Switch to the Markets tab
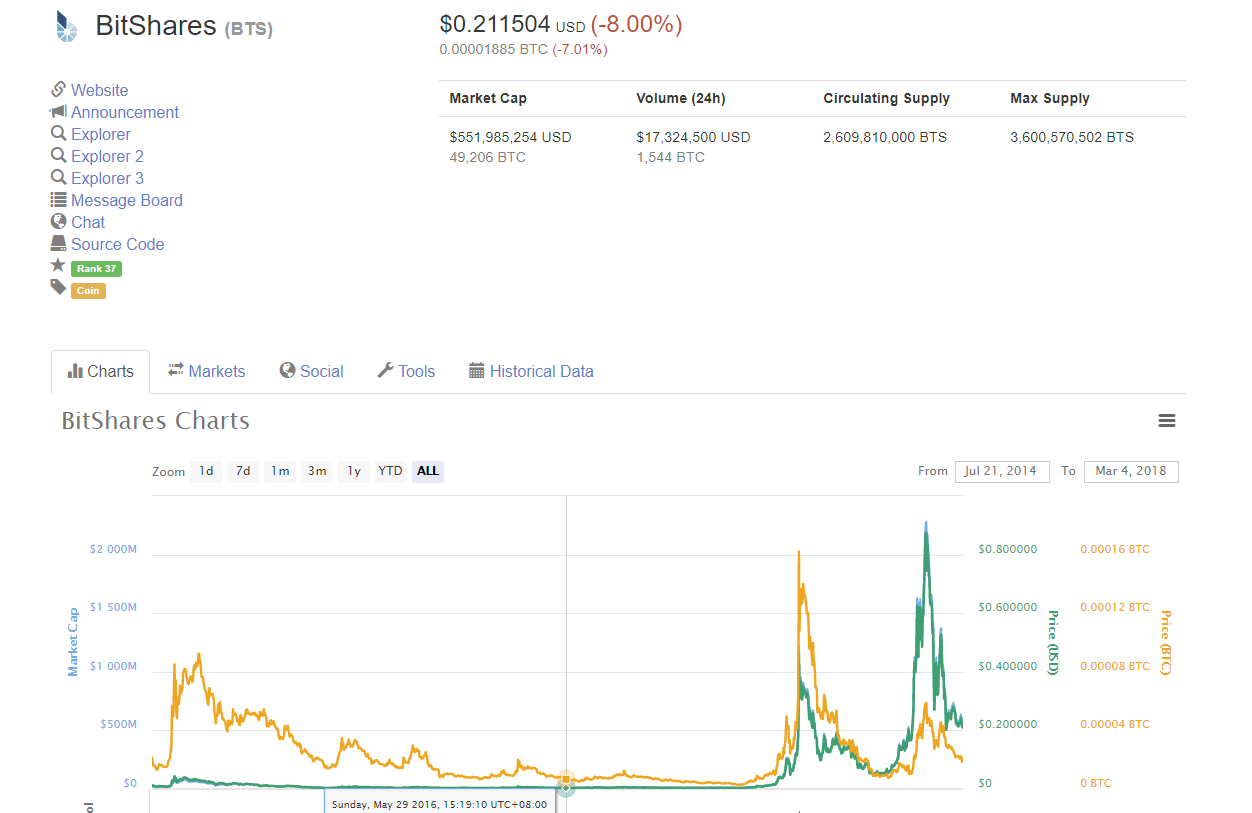Viewport: 1252px width, 813px height. coord(206,371)
